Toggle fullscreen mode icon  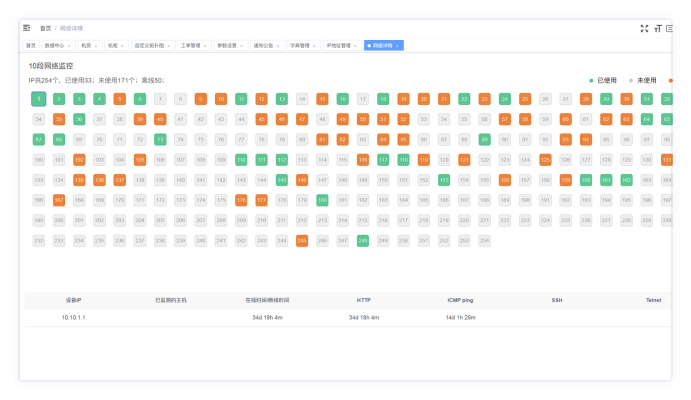pos(644,29)
